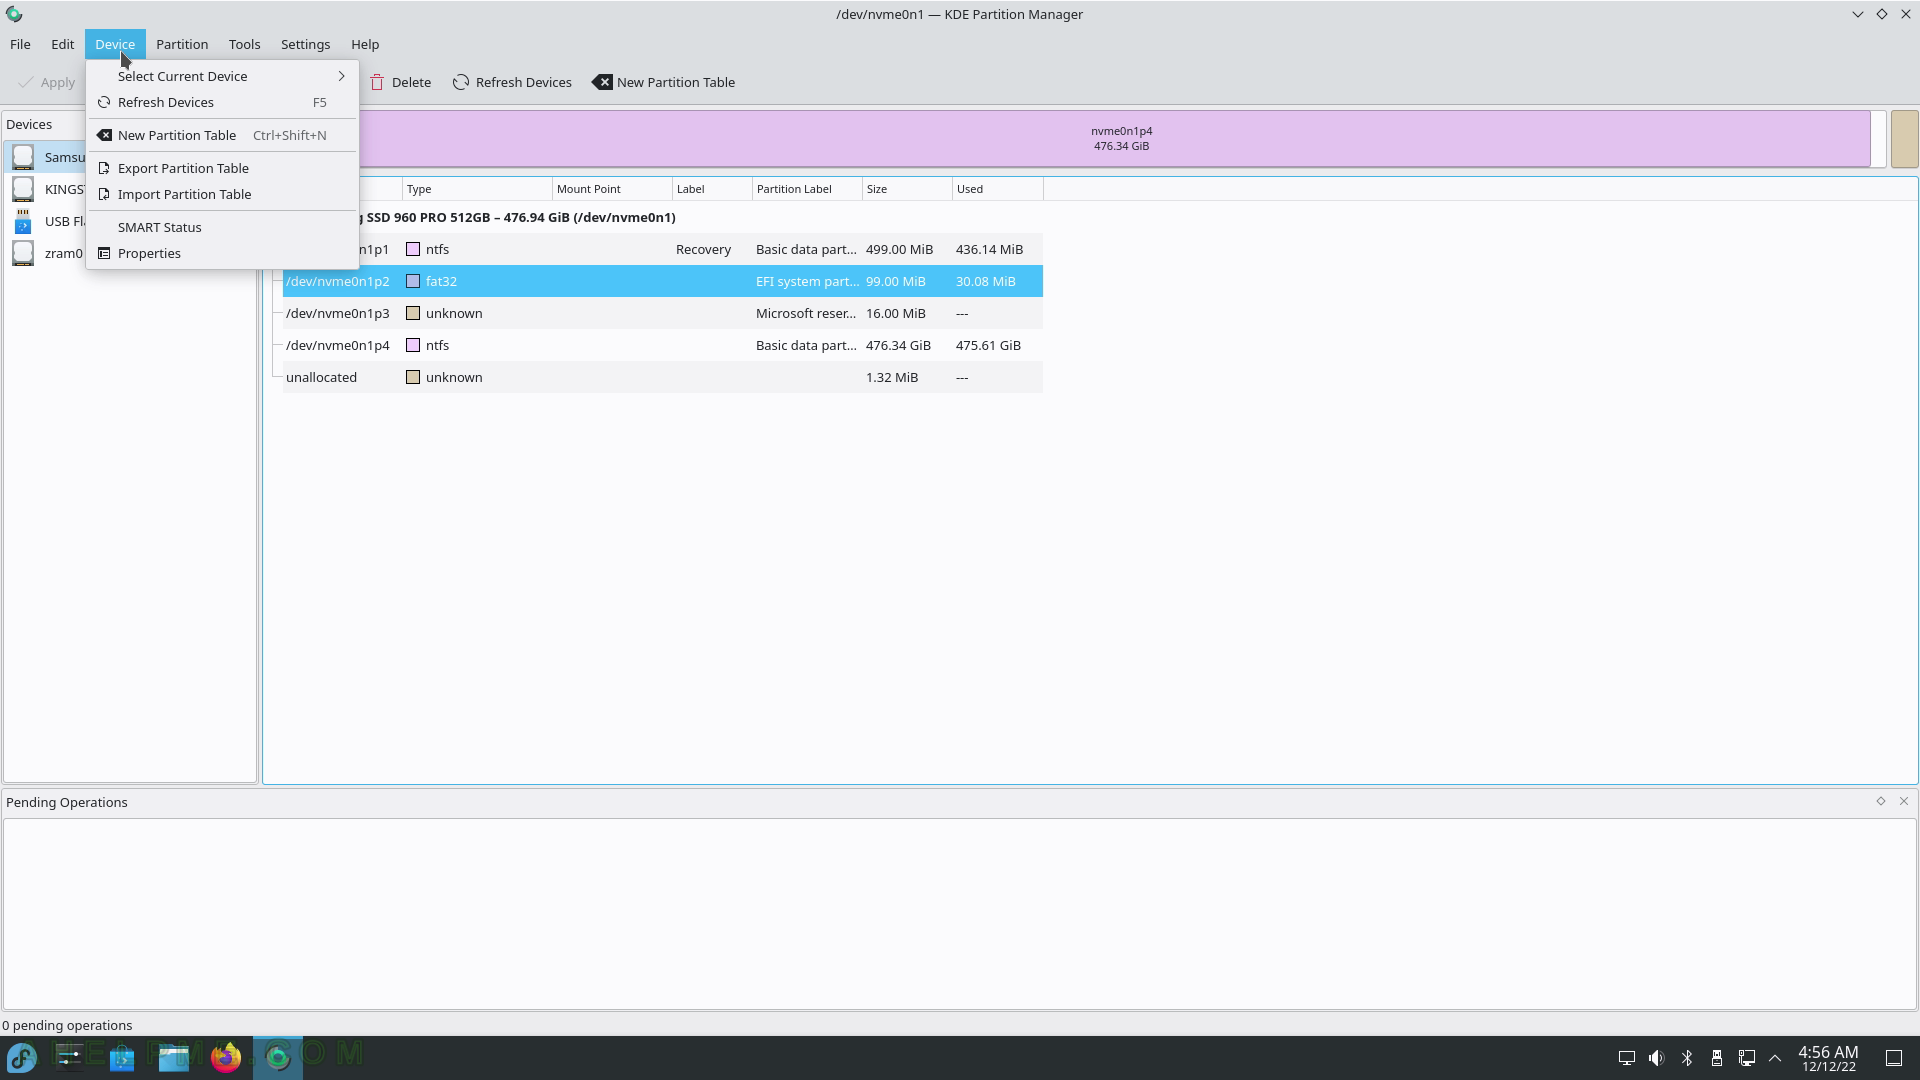Open Fedora application launcher in taskbar

pos(22,1057)
